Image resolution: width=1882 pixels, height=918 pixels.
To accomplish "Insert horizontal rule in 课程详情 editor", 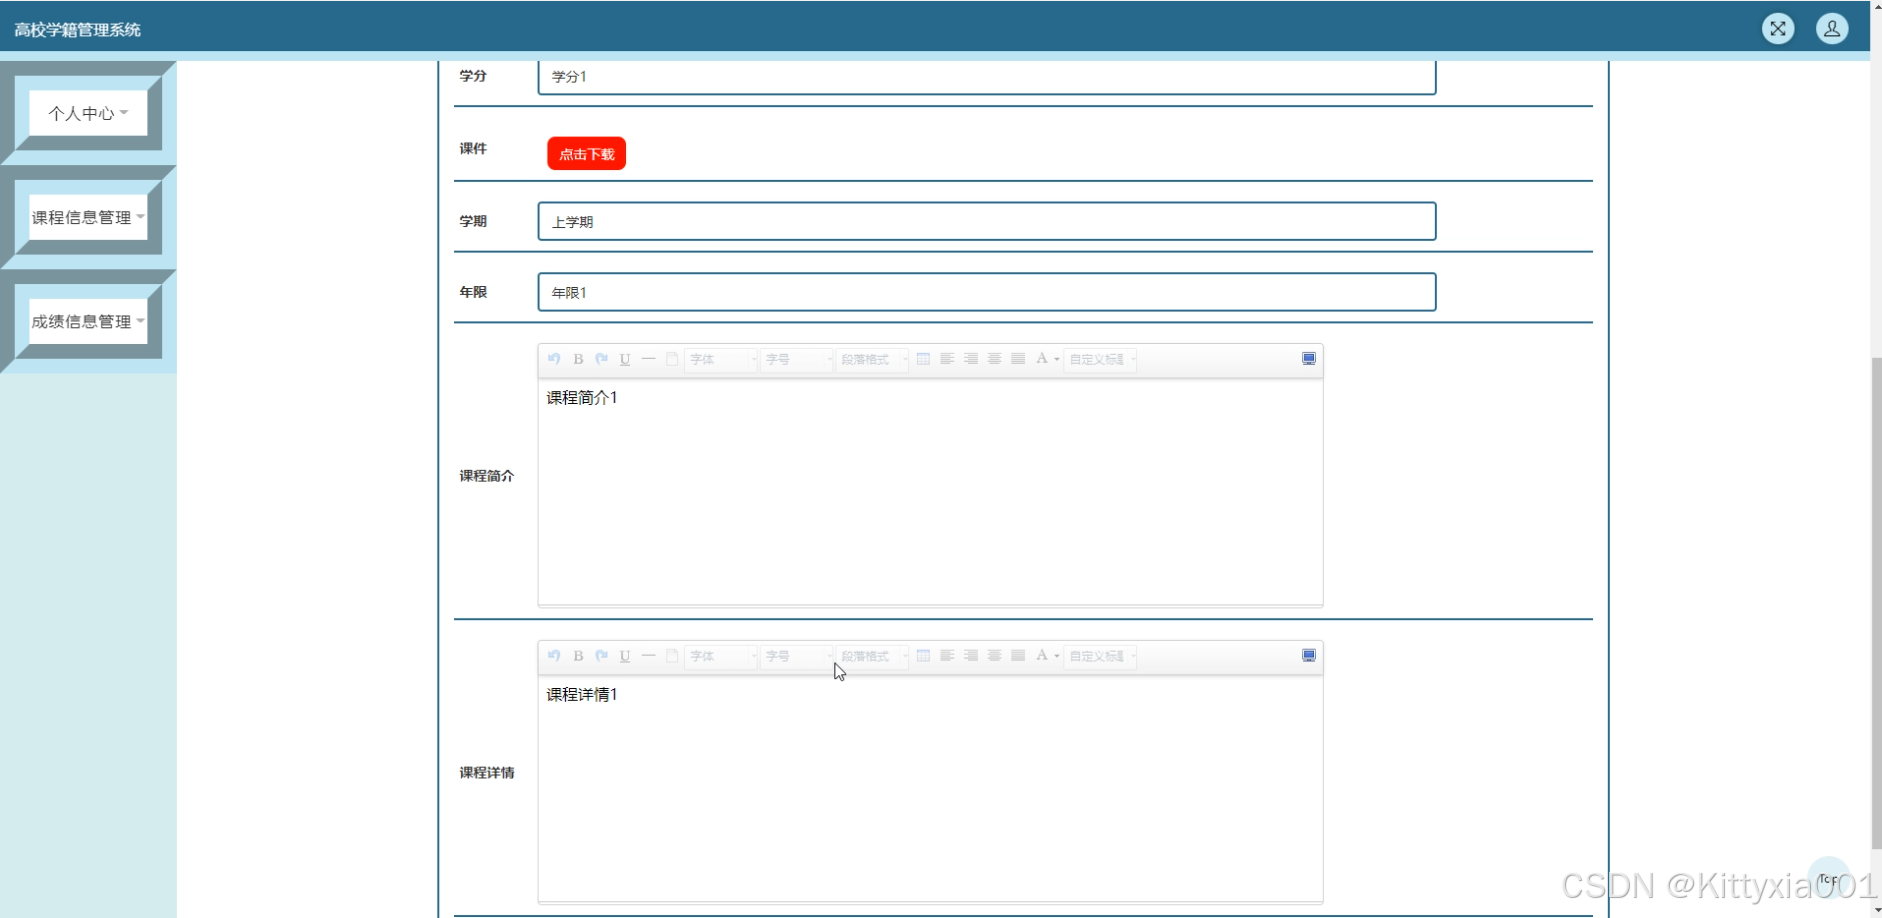I will (649, 656).
